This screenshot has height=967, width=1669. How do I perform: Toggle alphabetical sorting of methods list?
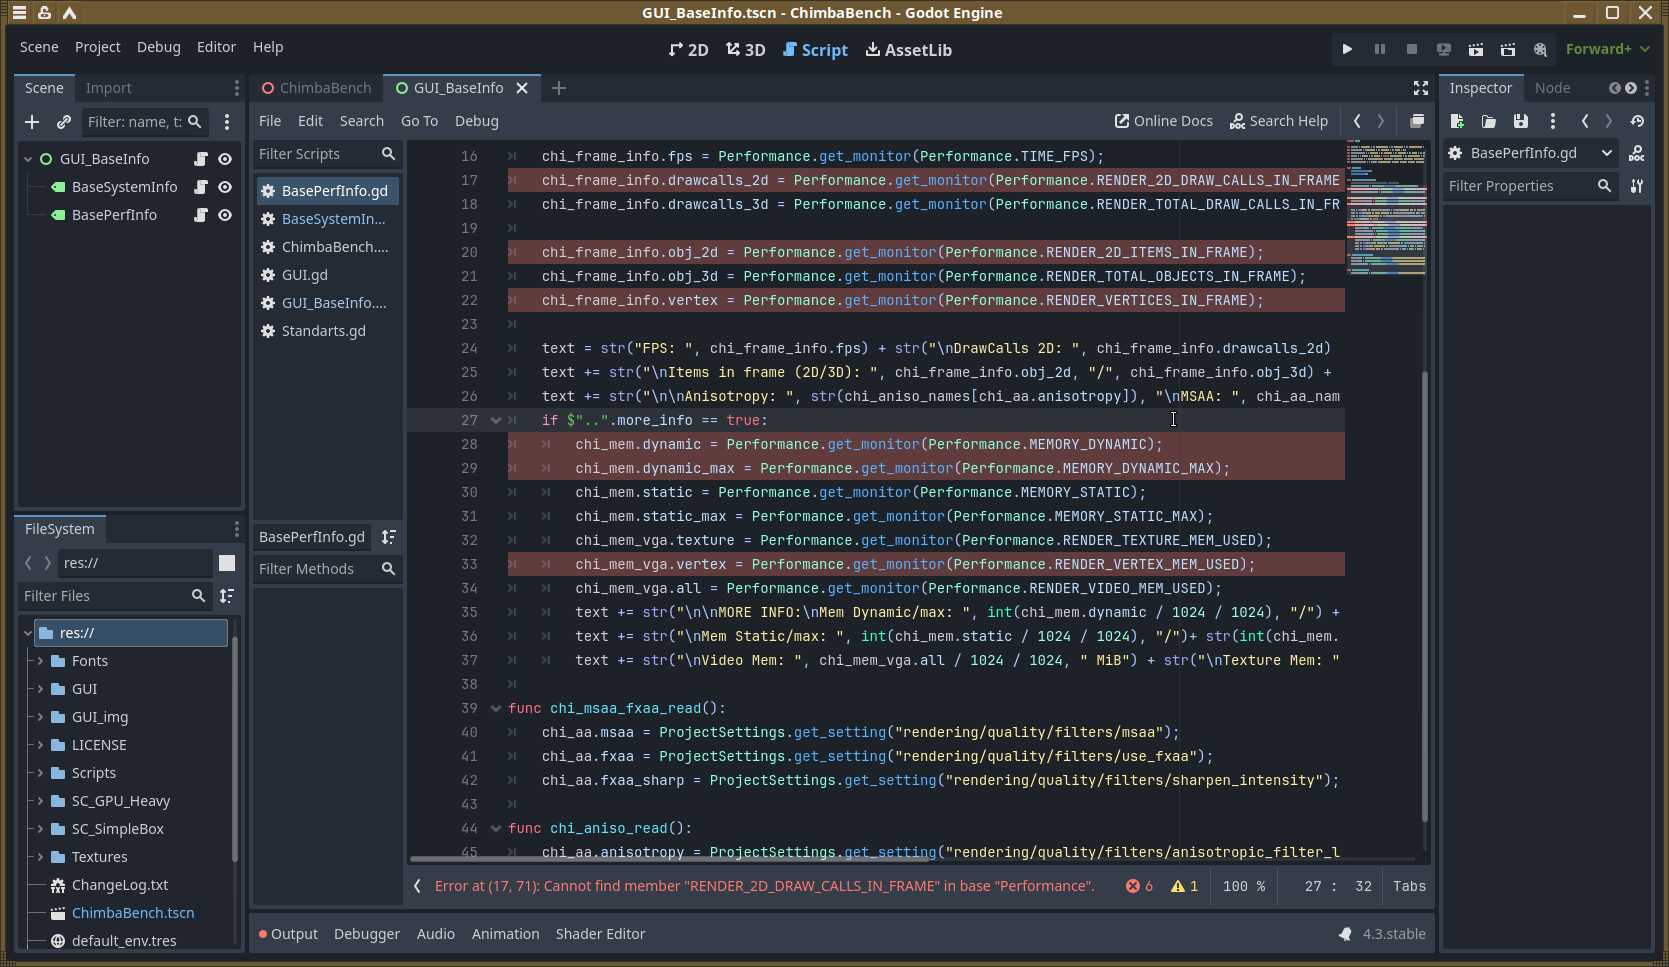point(389,537)
